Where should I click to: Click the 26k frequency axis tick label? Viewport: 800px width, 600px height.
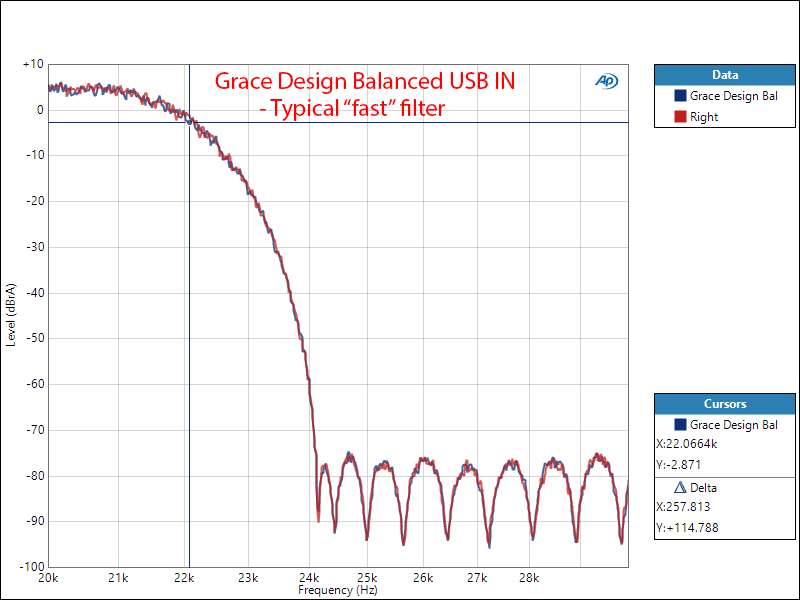pyautogui.click(x=423, y=578)
